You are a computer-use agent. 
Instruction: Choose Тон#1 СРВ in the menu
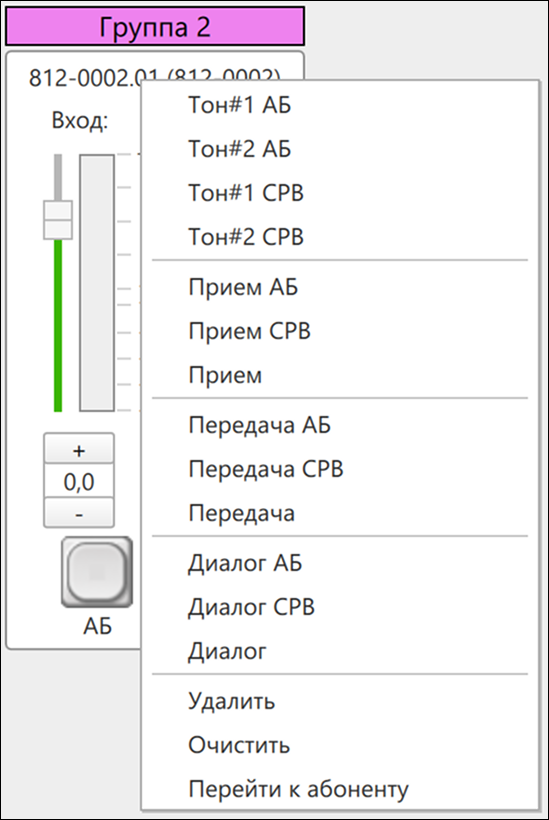[x=340, y=193]
